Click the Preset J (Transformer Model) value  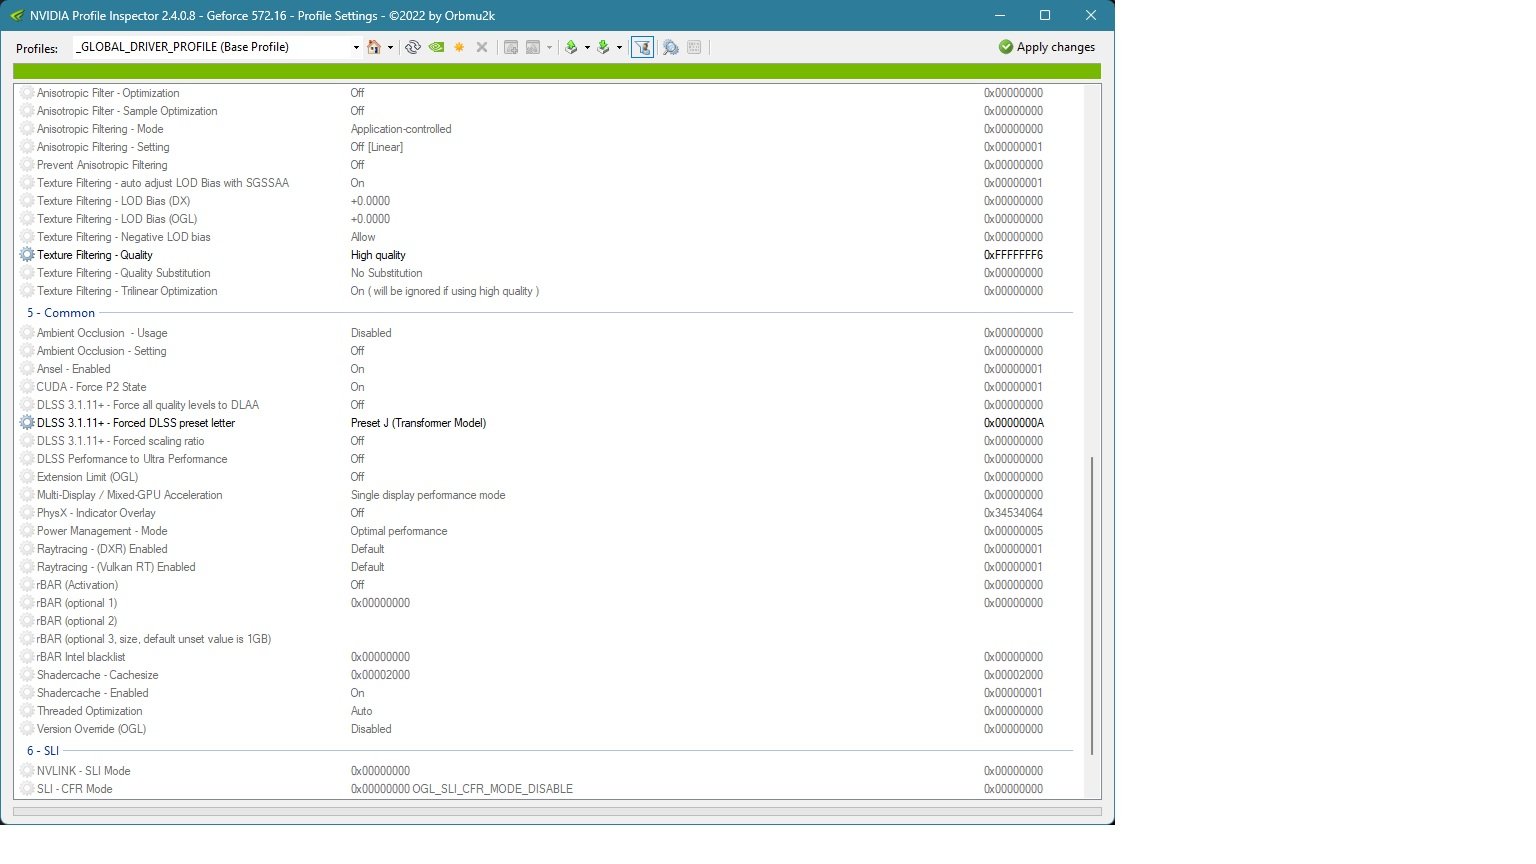click(x=418, y=423)
